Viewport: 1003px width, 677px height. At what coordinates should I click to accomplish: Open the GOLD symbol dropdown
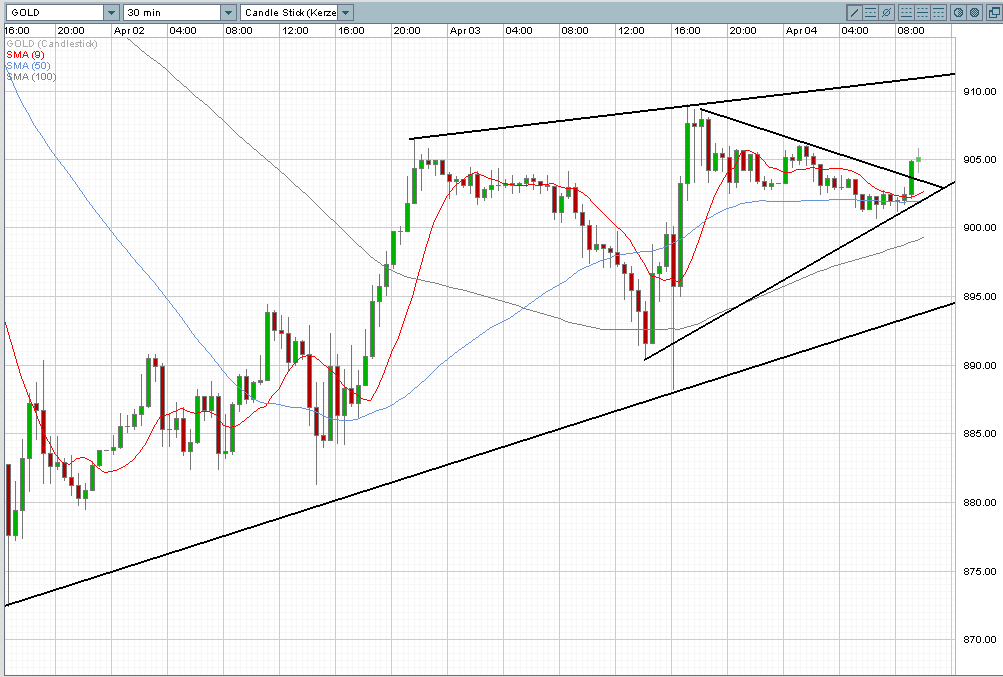point(110,12)
